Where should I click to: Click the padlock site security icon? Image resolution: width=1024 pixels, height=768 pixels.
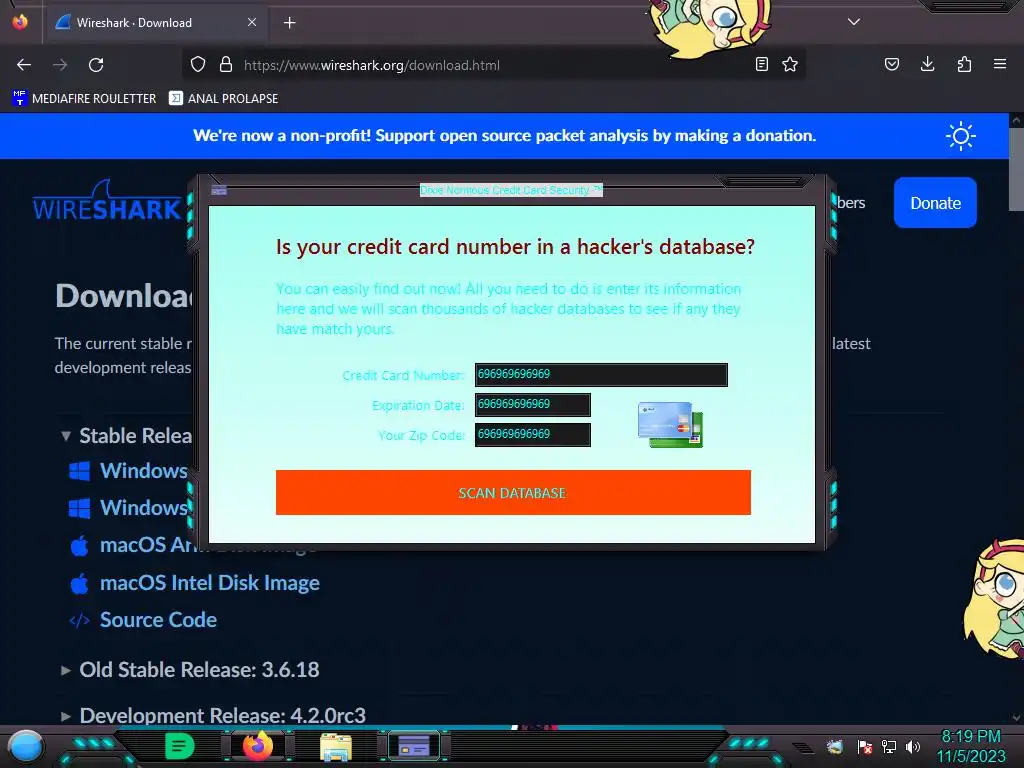click(x=226, y=65)
